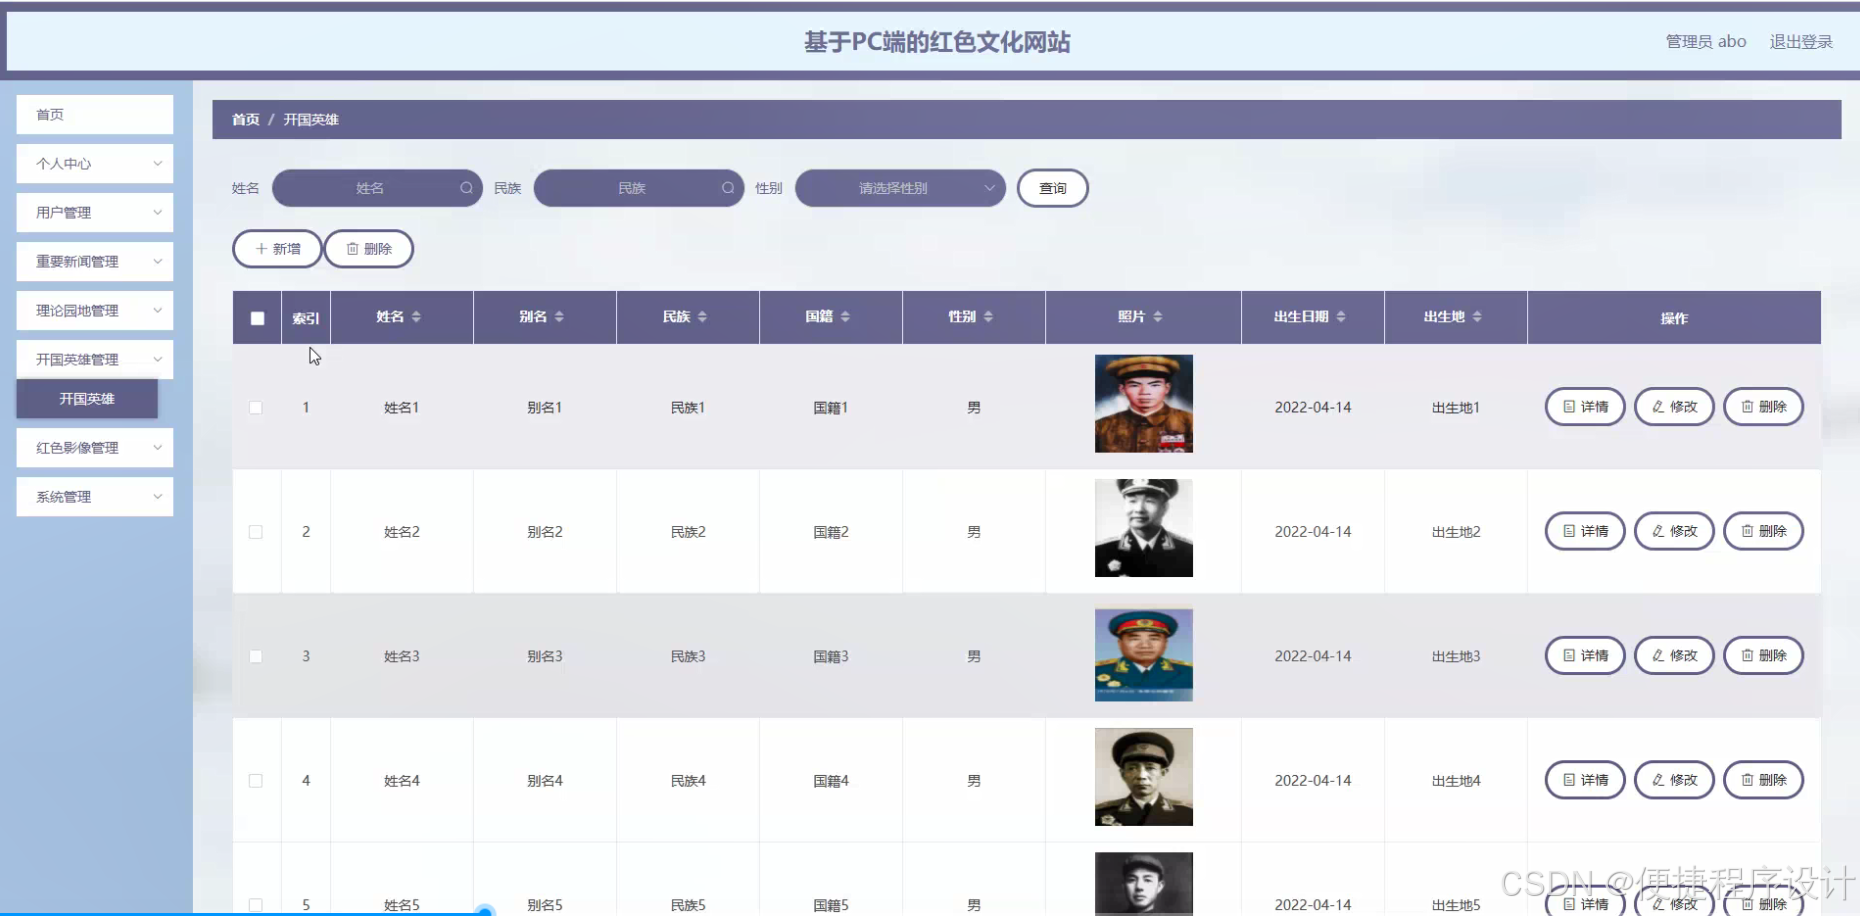Click 修改 for row 姓名1
1860x916 pixels.
pyautogui.click(x=1674, y=407)
